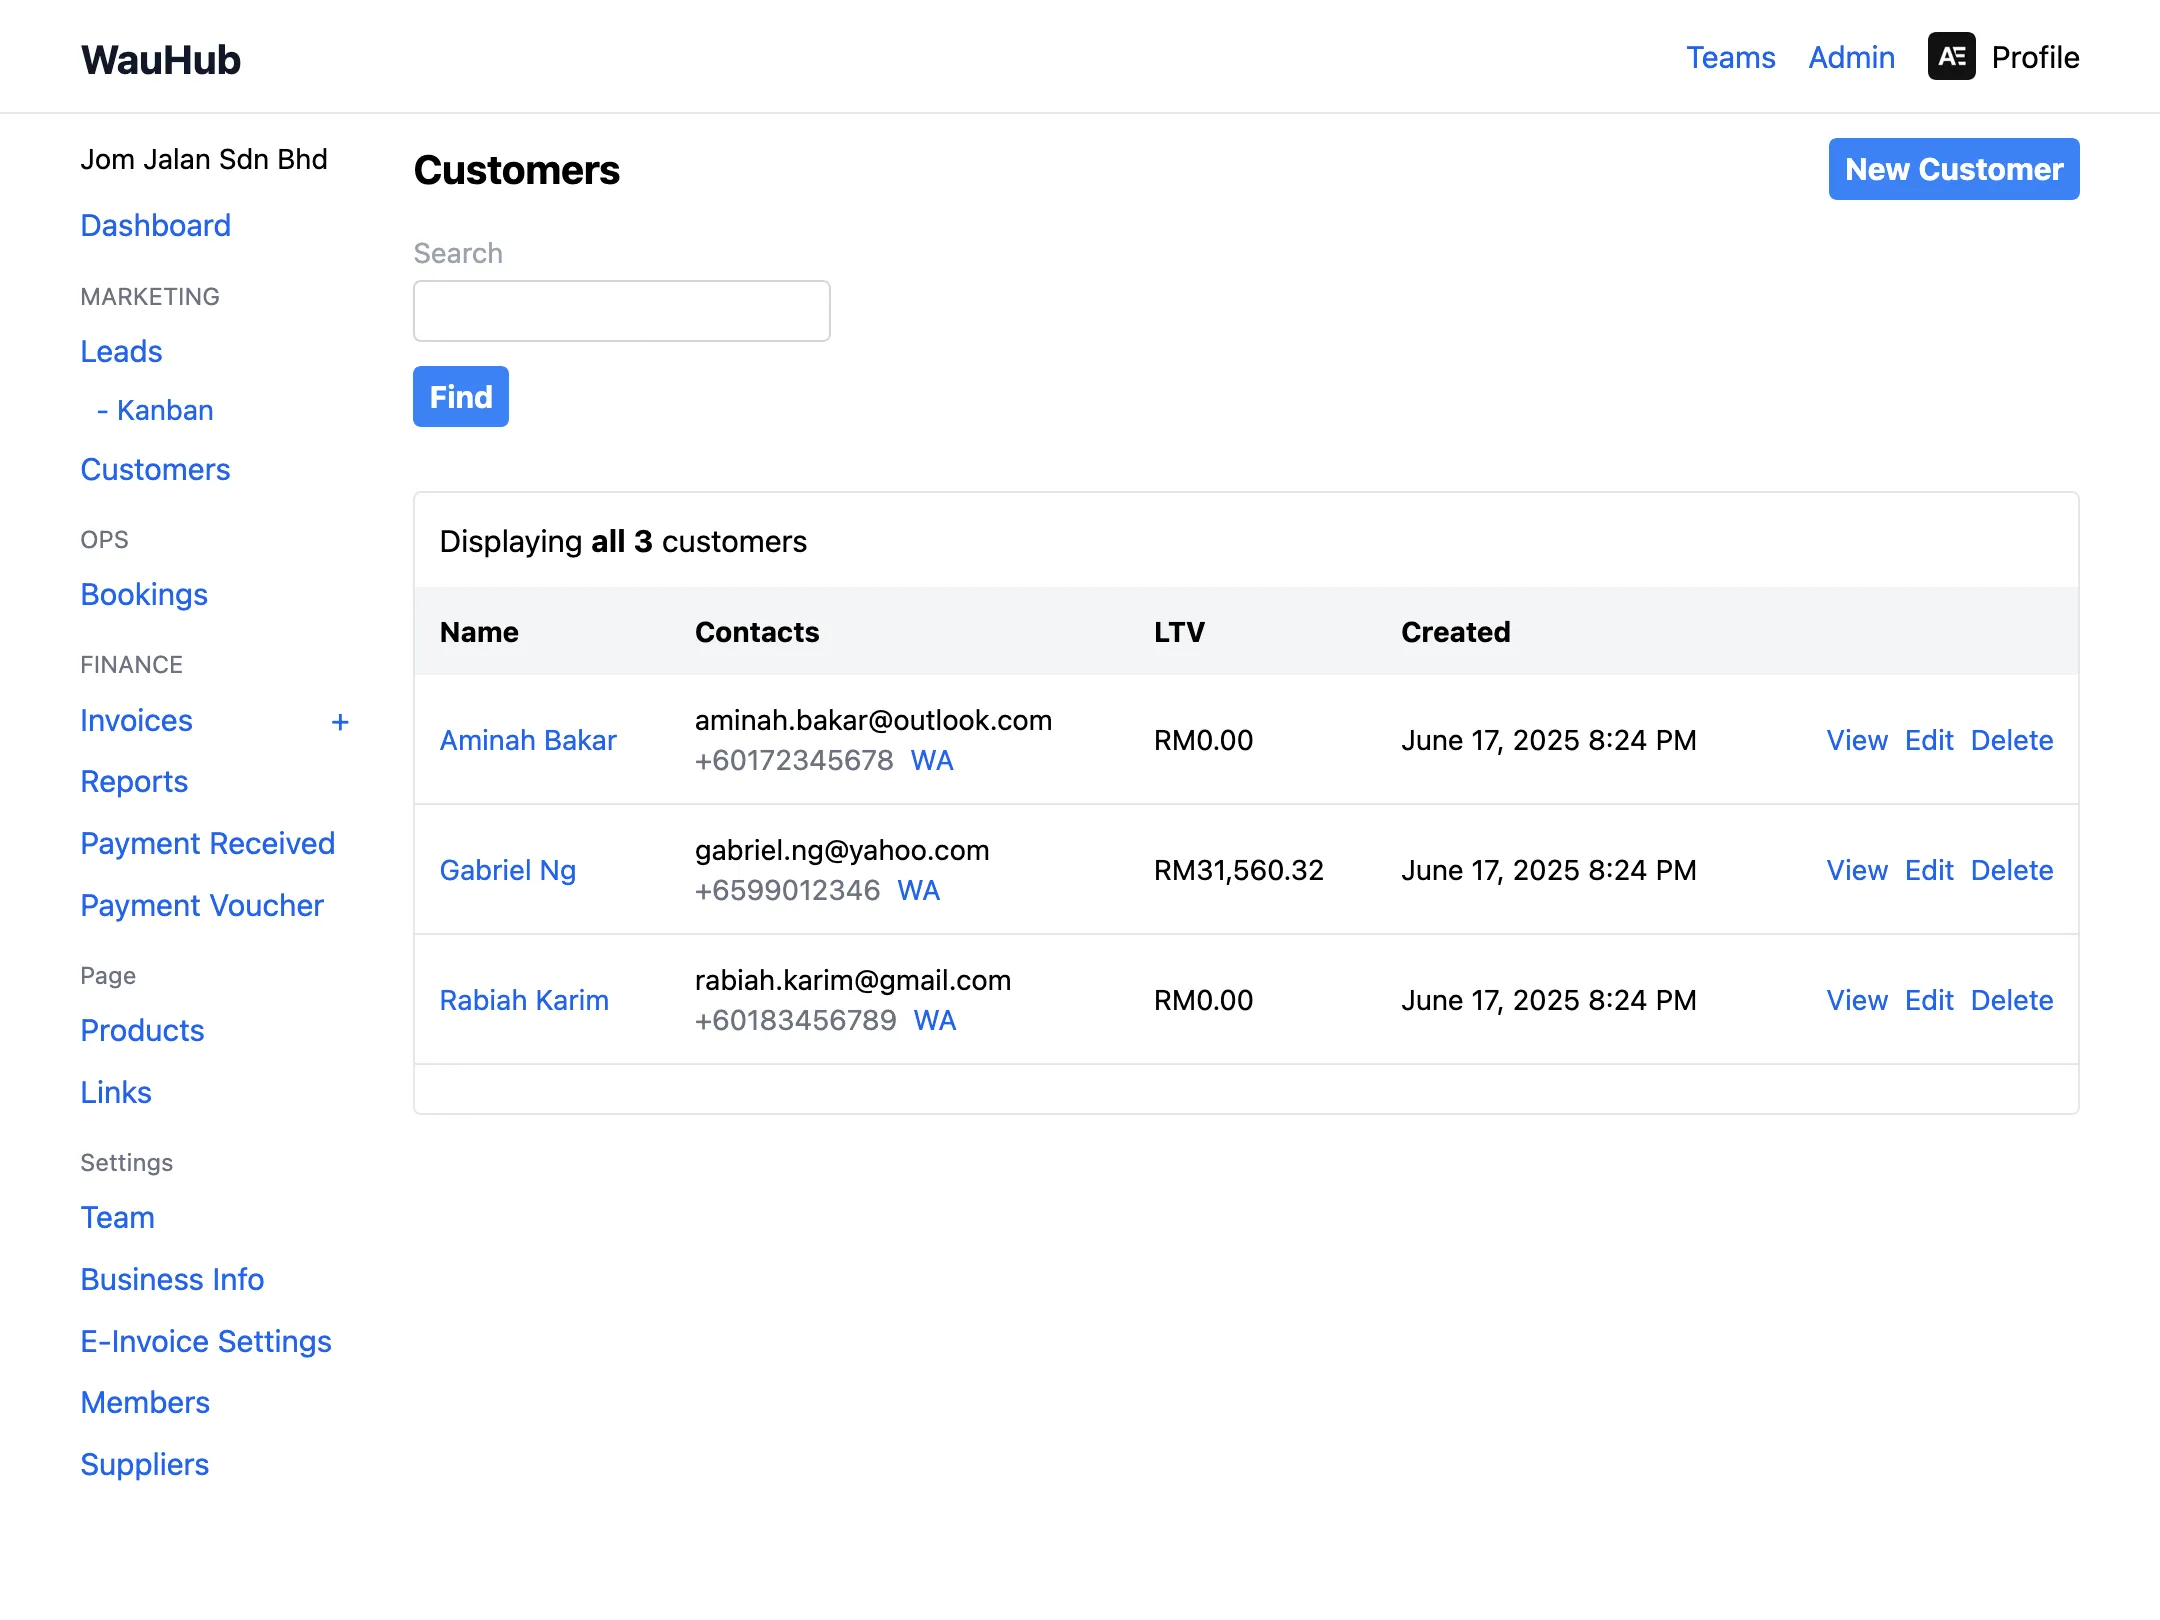
Task: Open the Admin top navigation link
Action: click(1852, 57)
